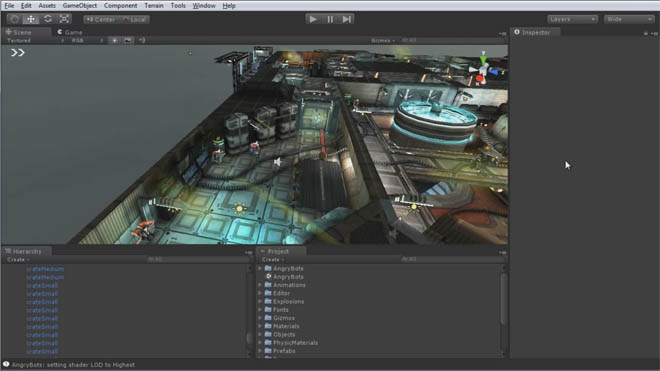Click the scene orientation gizmo
The image size is (660, 371).
tap(483, 69)
